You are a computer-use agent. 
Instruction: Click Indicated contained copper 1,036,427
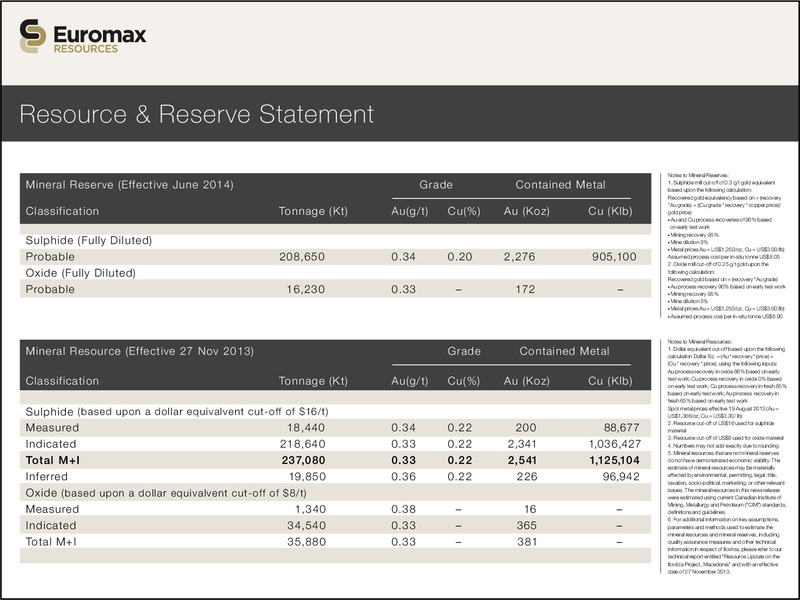[x=615, y=444]
